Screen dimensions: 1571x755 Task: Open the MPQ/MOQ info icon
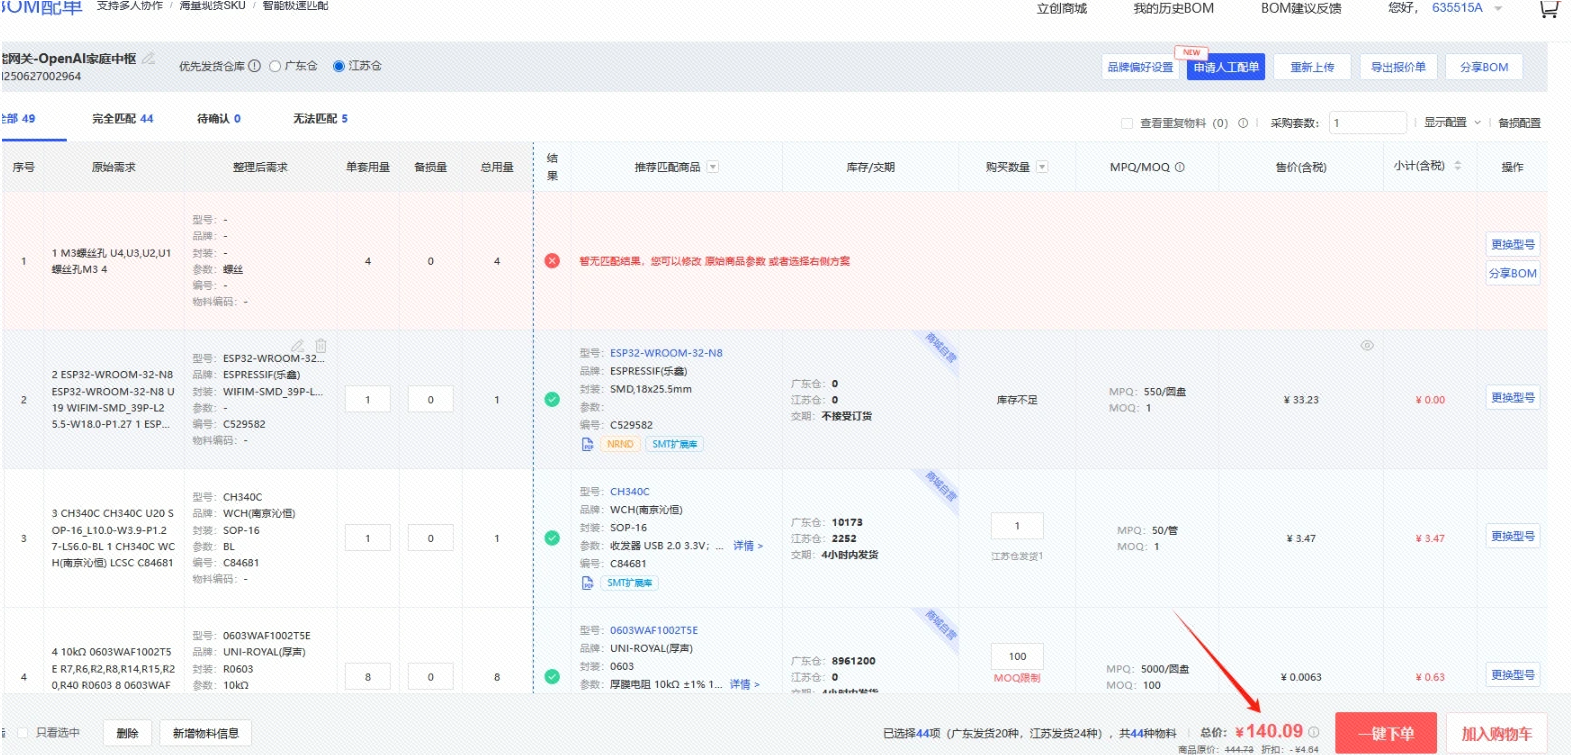coord(1180,167)
